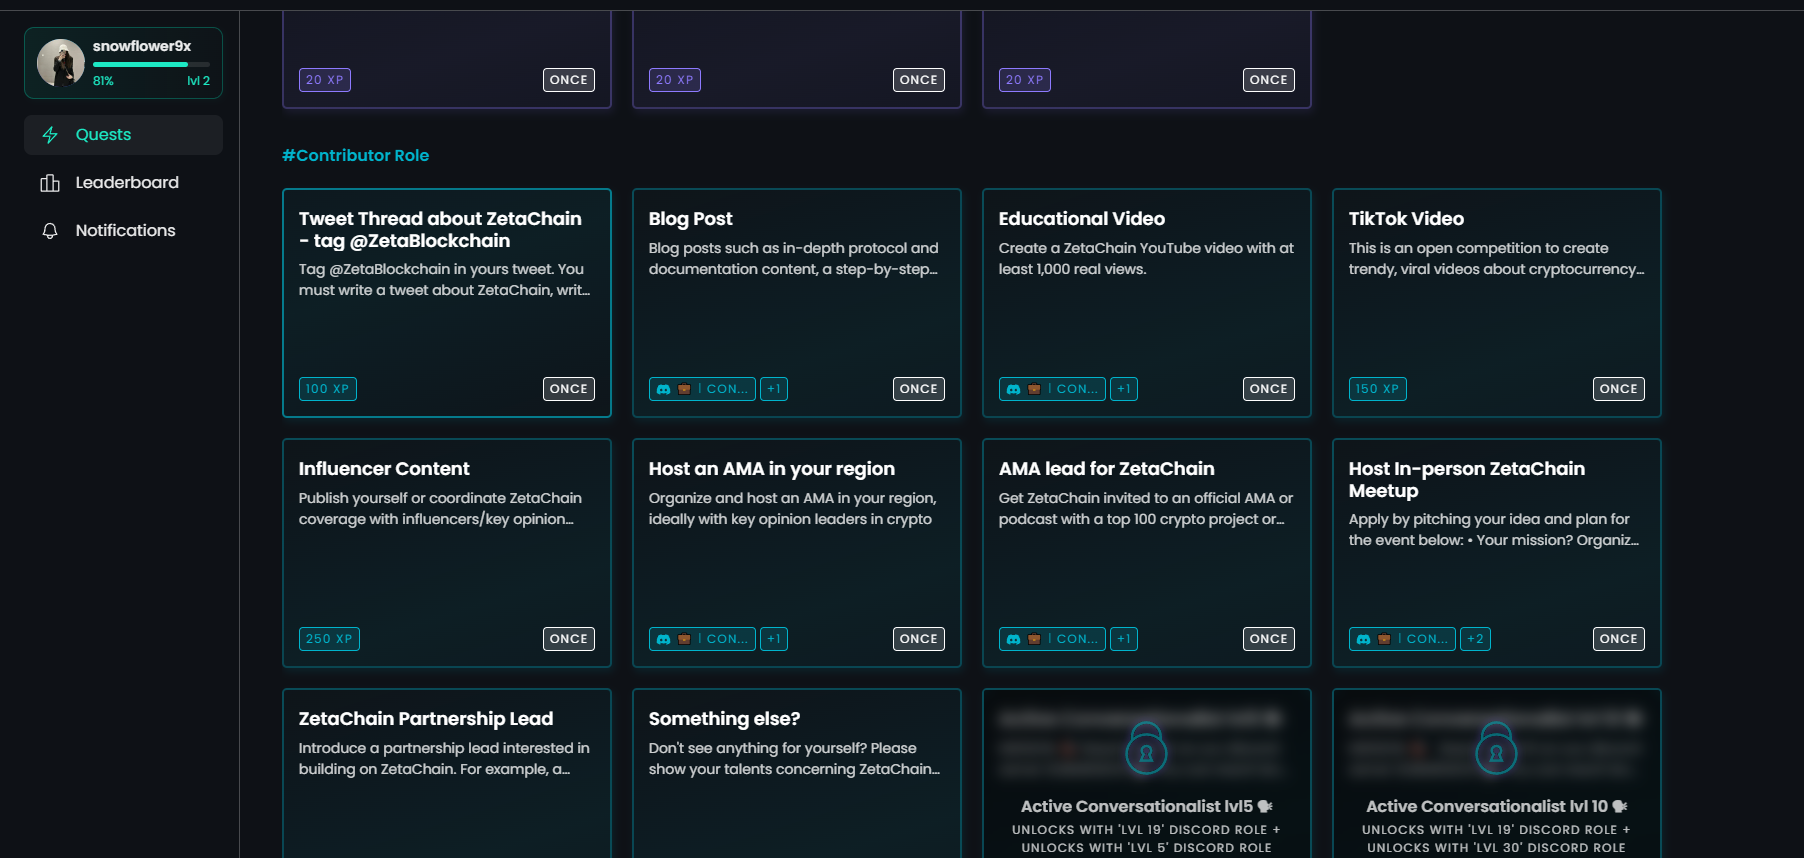The image size is (1804, 858).
Task: Click the +1 reward badge on Blog Post card
Action: [774, 389]
